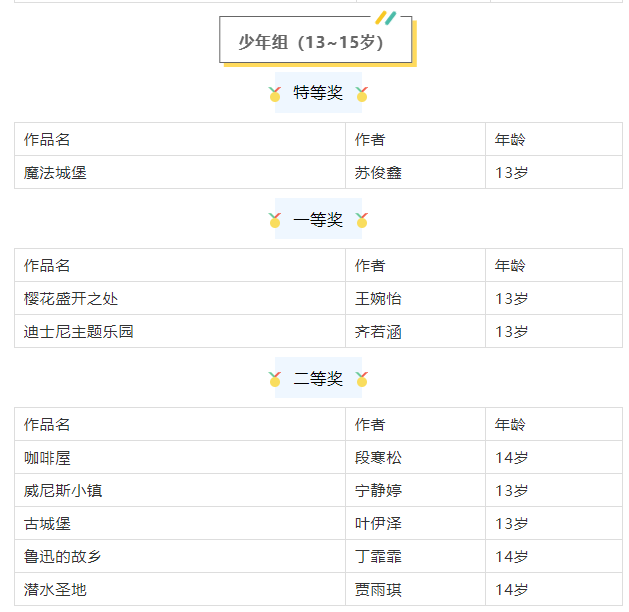Image resolution: width=629 pixels, height=612 pixels.
Task: Click the 二等奖 section heading
Action: tap(318, 378)
